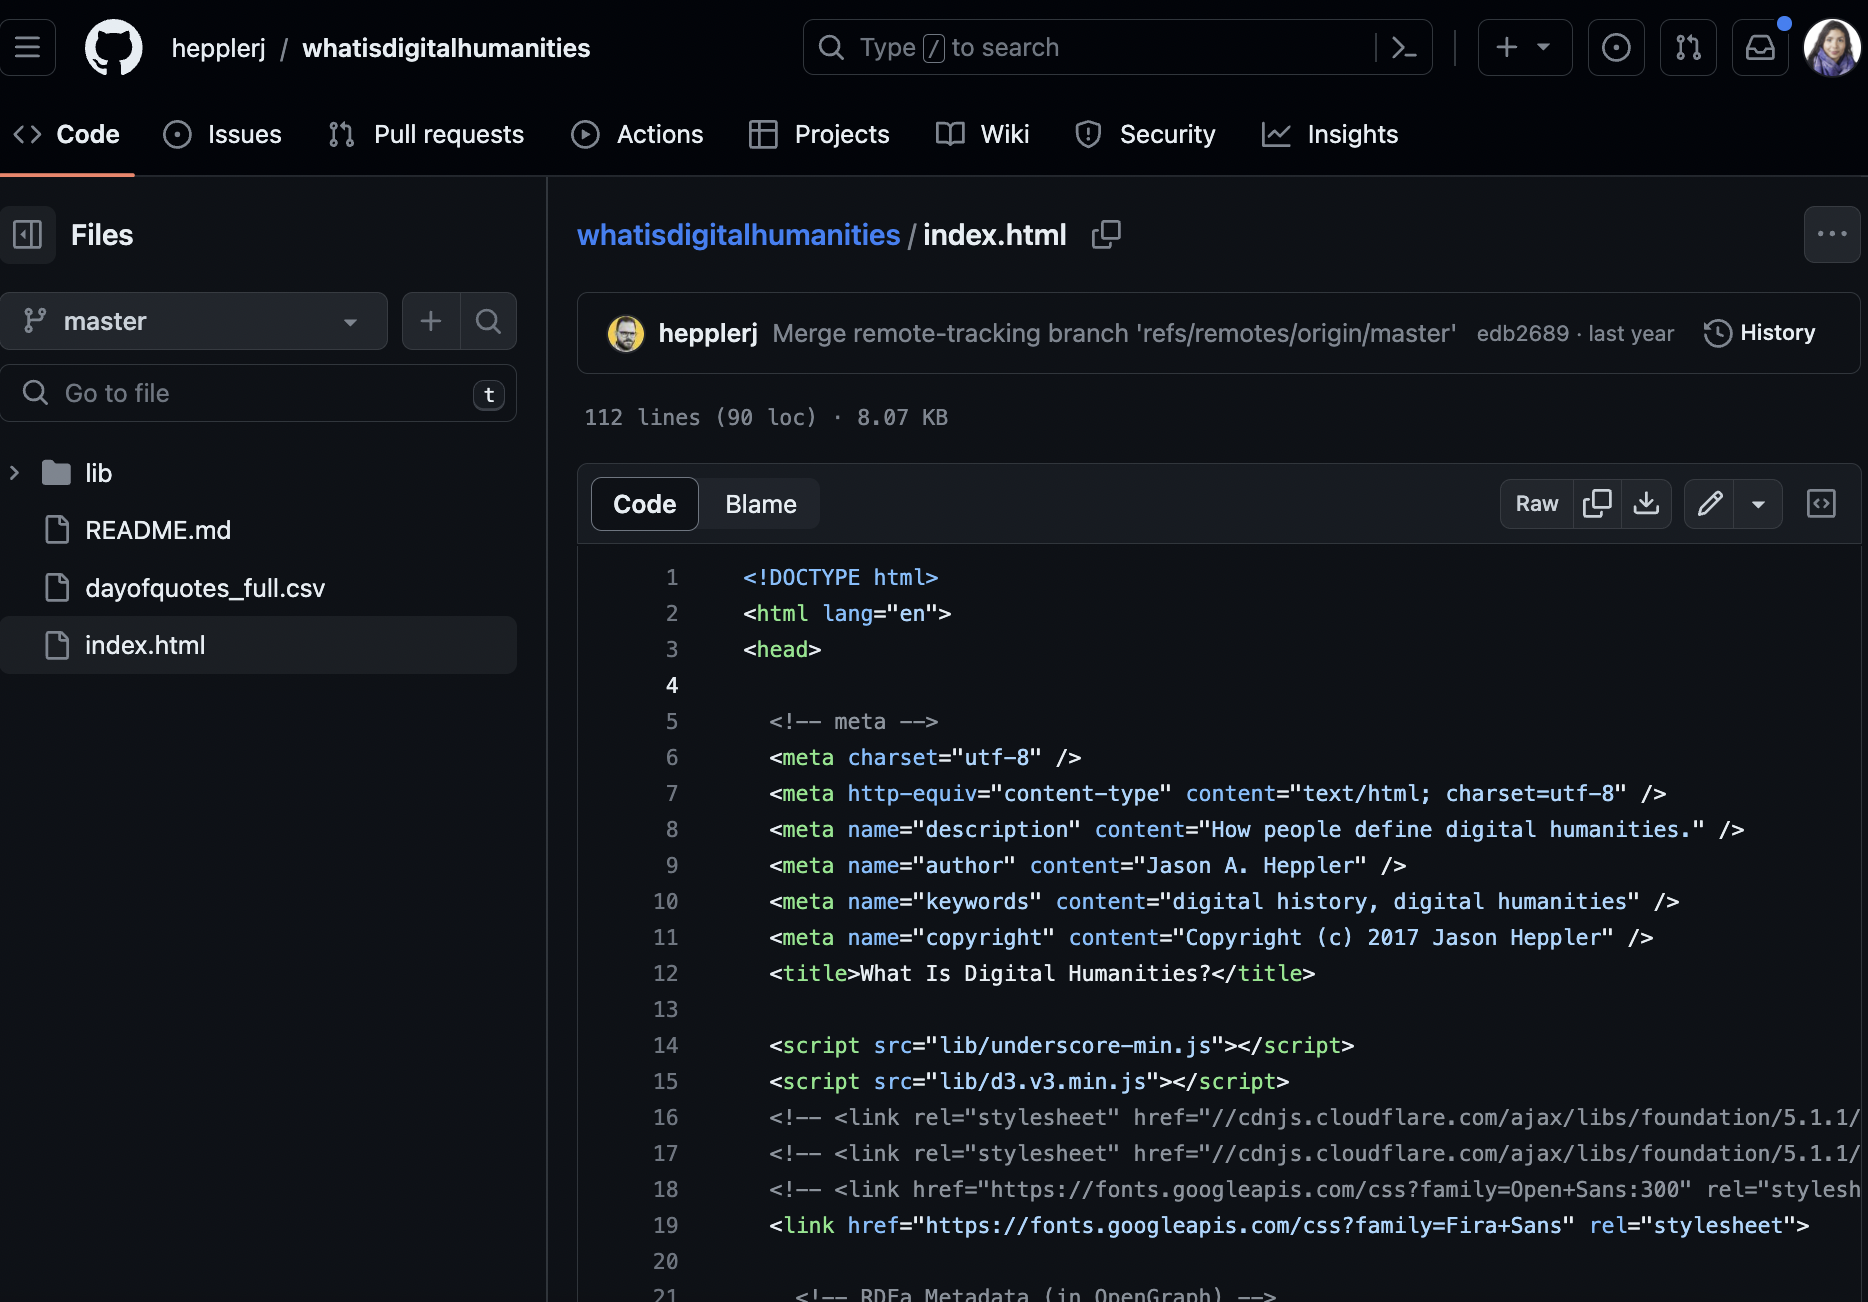Open the command palette icon
1868x1302 pixels.
tap(1404, 47)
